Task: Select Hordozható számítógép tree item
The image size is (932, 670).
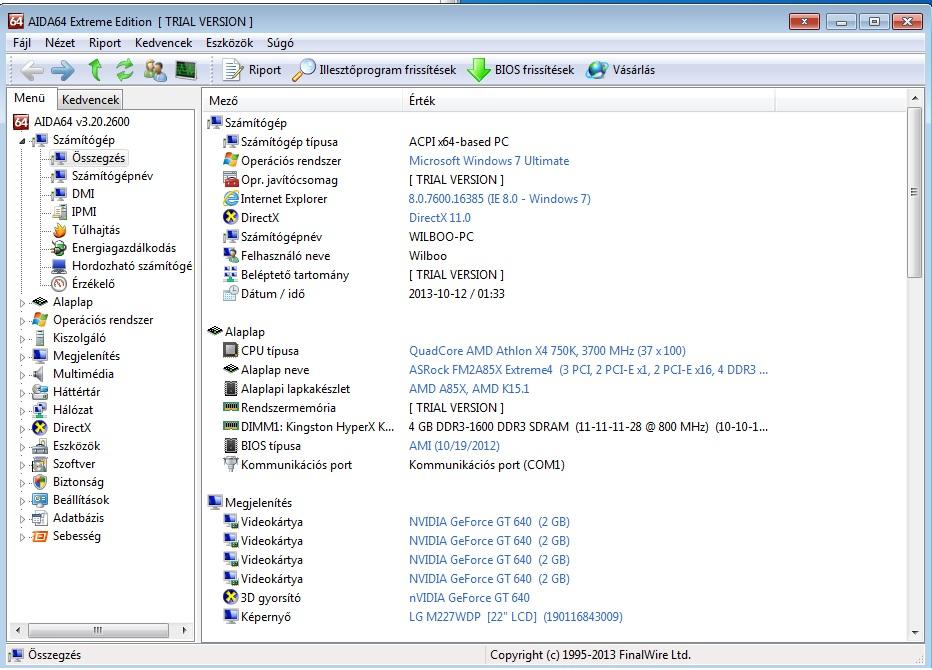Action: (x=132, y=266)
